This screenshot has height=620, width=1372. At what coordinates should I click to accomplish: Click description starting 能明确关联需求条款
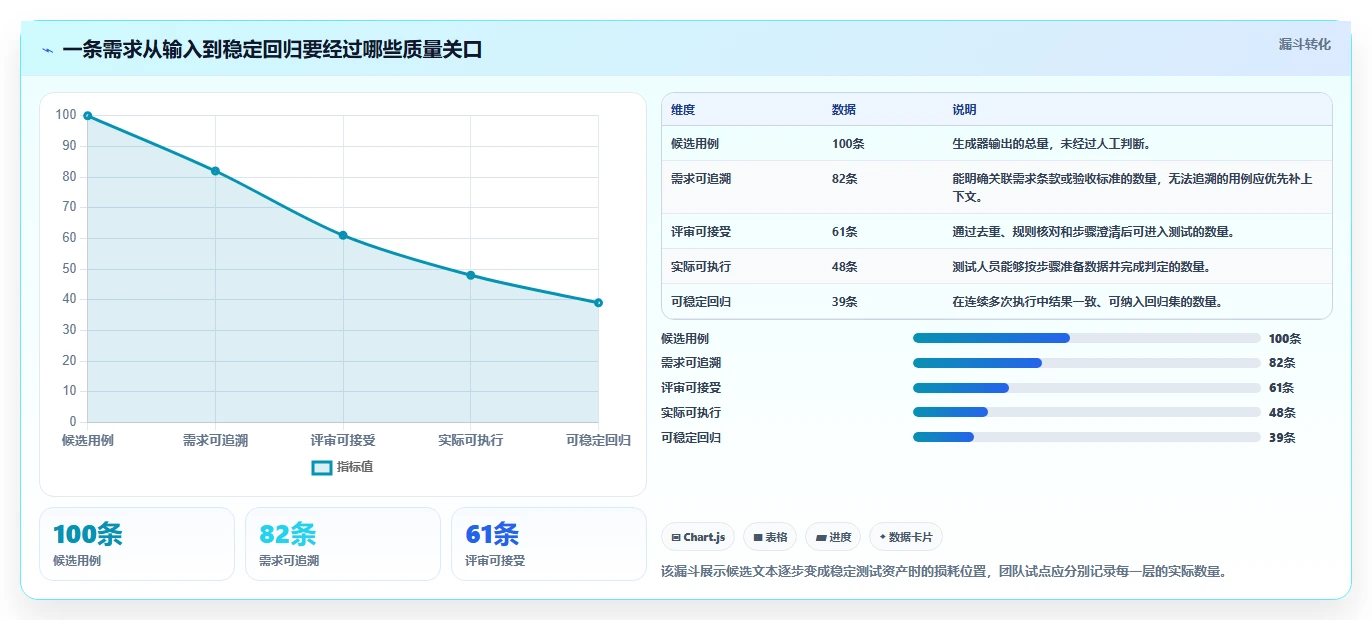(x=1133, y=188)
